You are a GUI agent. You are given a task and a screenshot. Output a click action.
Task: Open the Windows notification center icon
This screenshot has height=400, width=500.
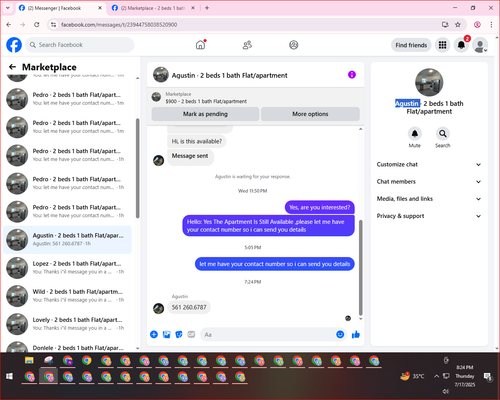click(x=488, y=376)
